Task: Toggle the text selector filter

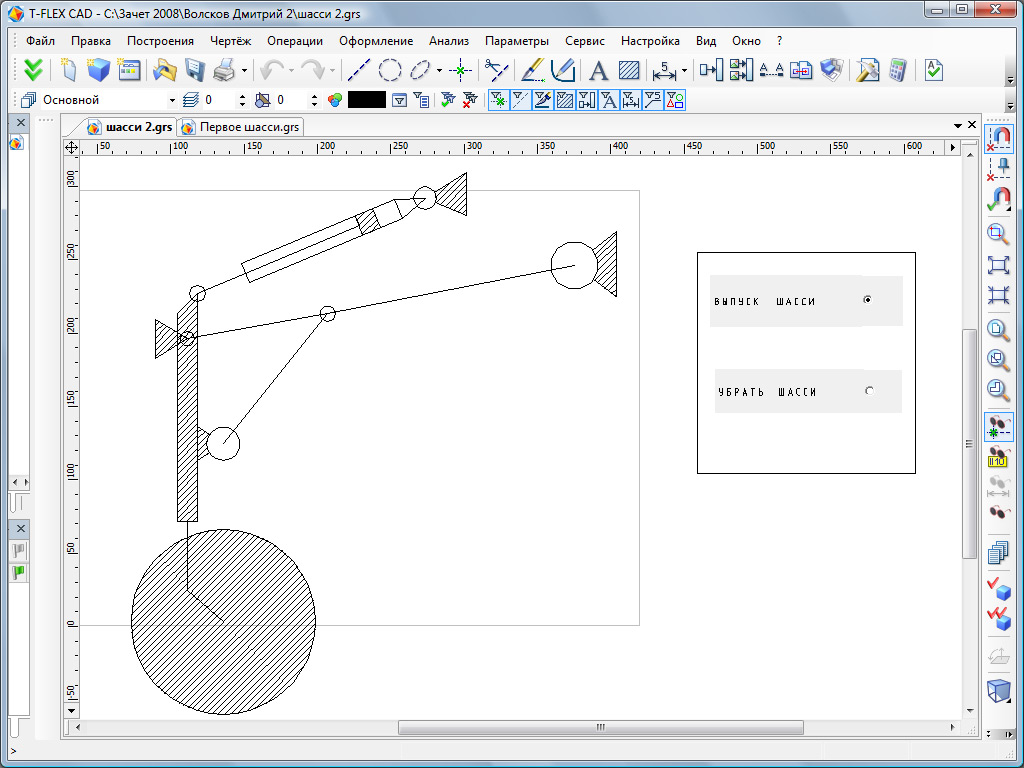Action: (x=609, y=100)
